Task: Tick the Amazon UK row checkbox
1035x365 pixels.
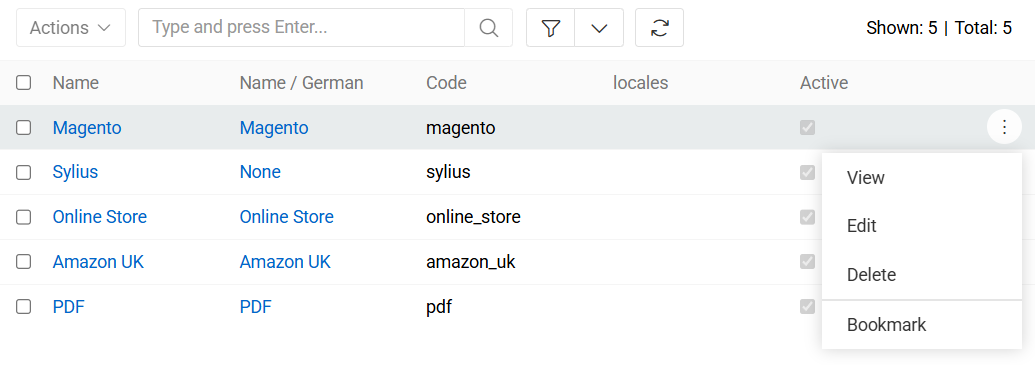Action: click(x=24, y=261)
